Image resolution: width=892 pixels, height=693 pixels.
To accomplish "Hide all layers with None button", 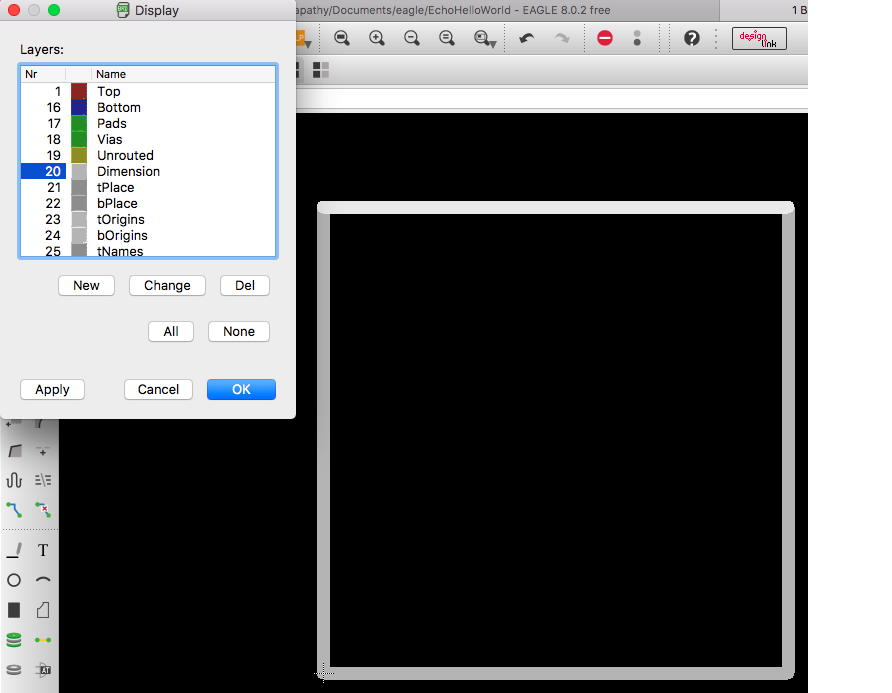I will point(239,332).
